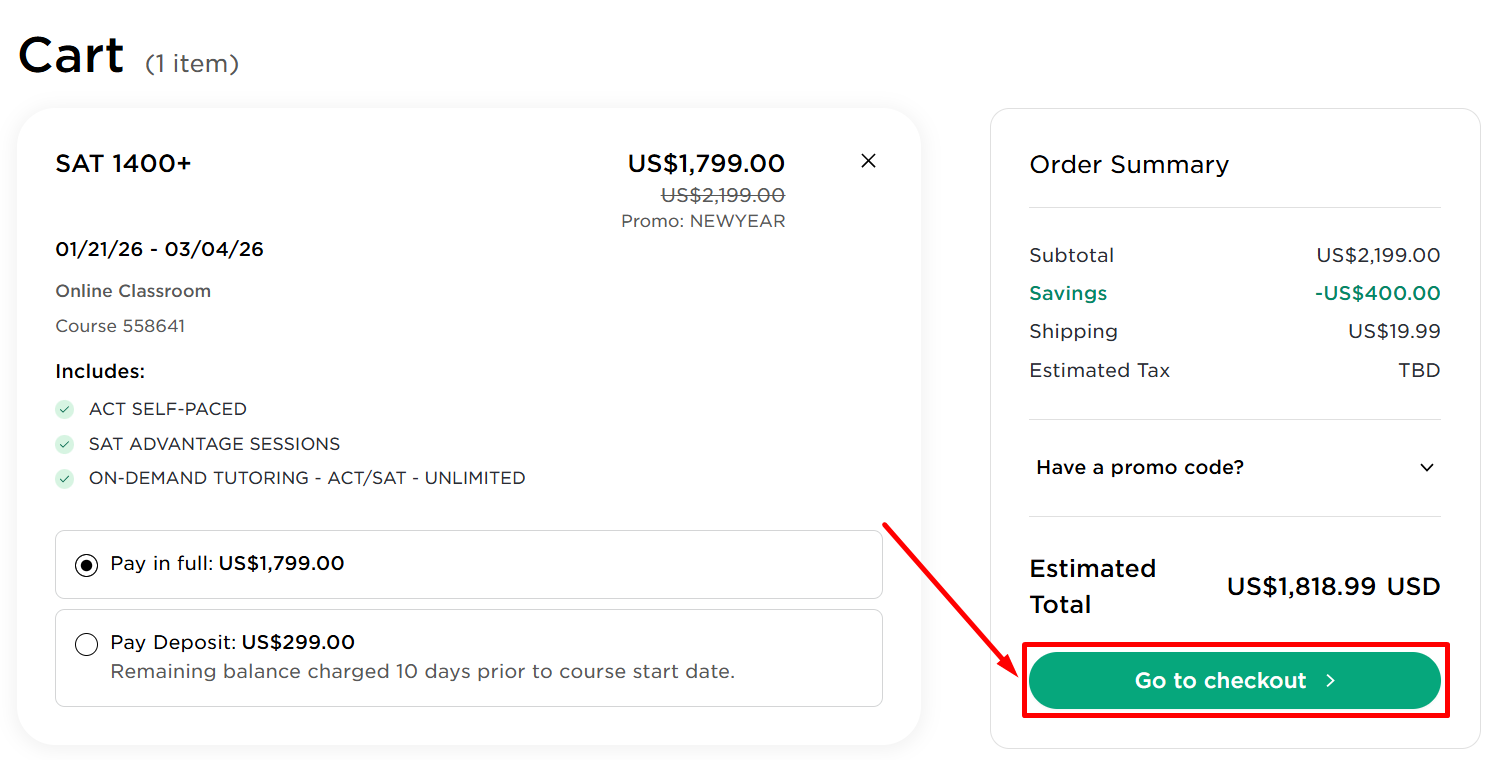Click the ON-DEMAND TUTORING included item text
The width and height of the screenshot is (1497, 760).
tap(307, 478)
